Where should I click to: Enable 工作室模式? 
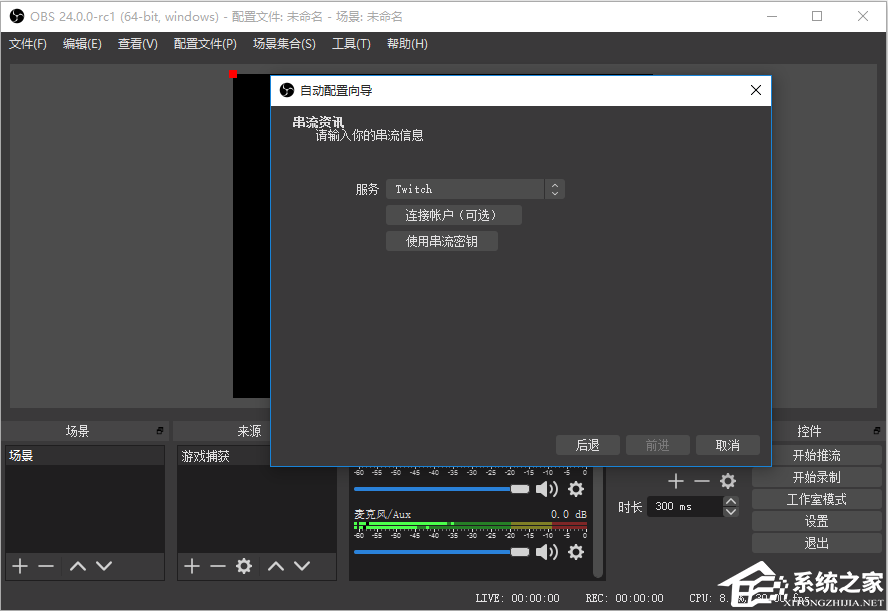click(816, 499)
